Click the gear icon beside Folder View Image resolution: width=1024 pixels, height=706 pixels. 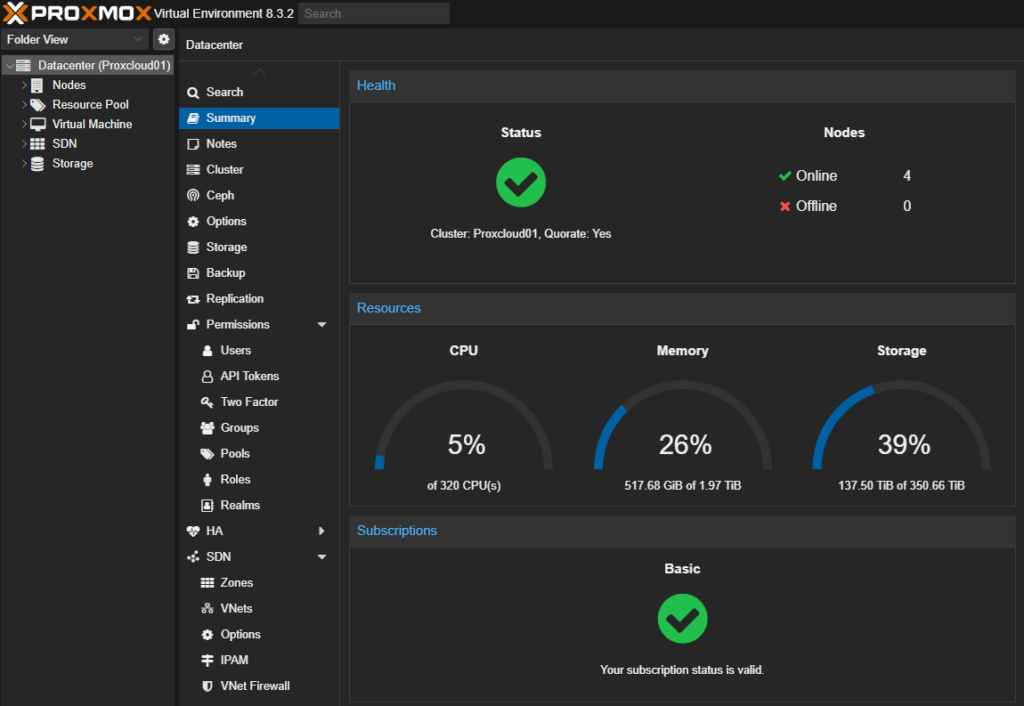coord(164,39)
